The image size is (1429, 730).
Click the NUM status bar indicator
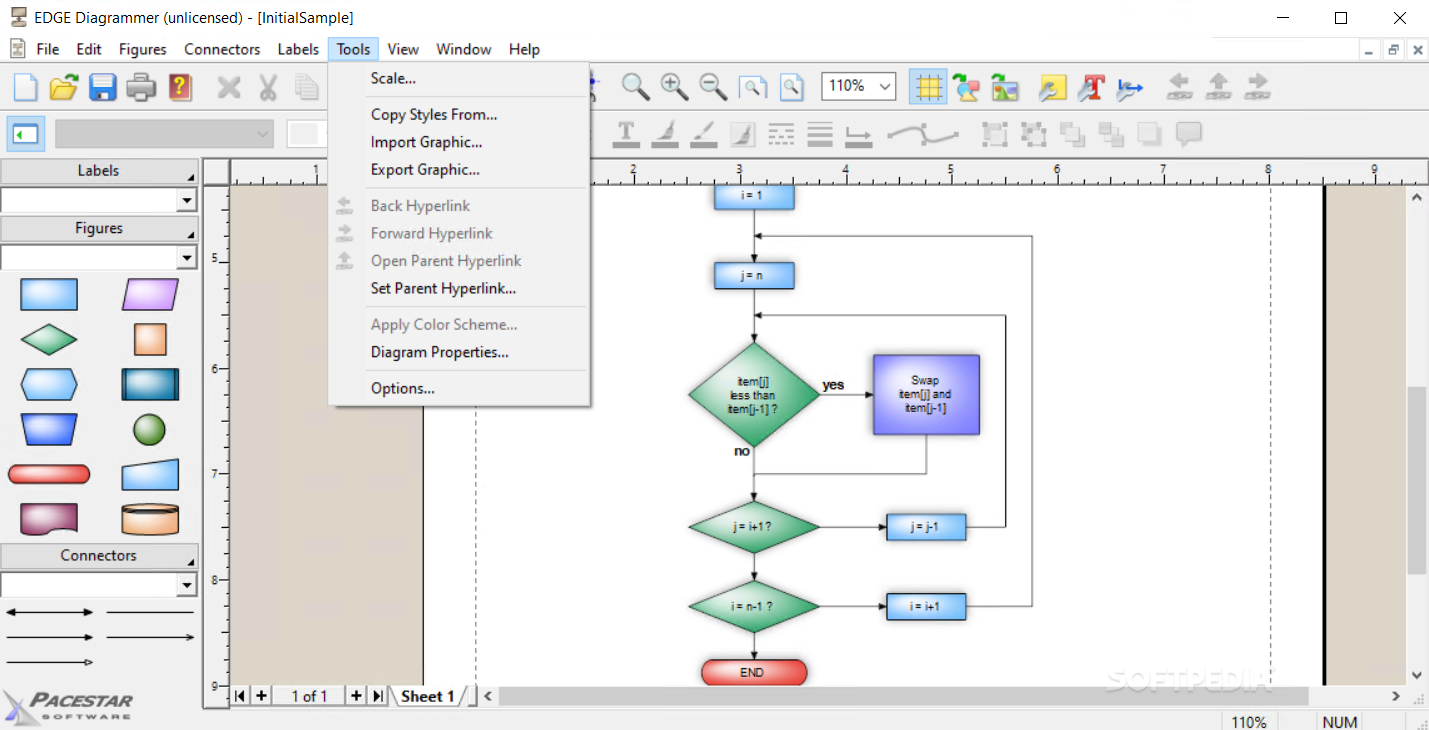click(x=1340, y=721)
